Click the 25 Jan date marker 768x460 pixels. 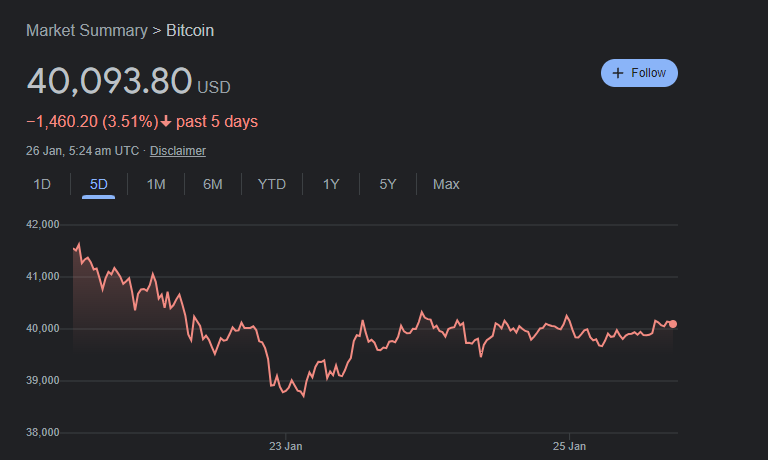point(569,445)
